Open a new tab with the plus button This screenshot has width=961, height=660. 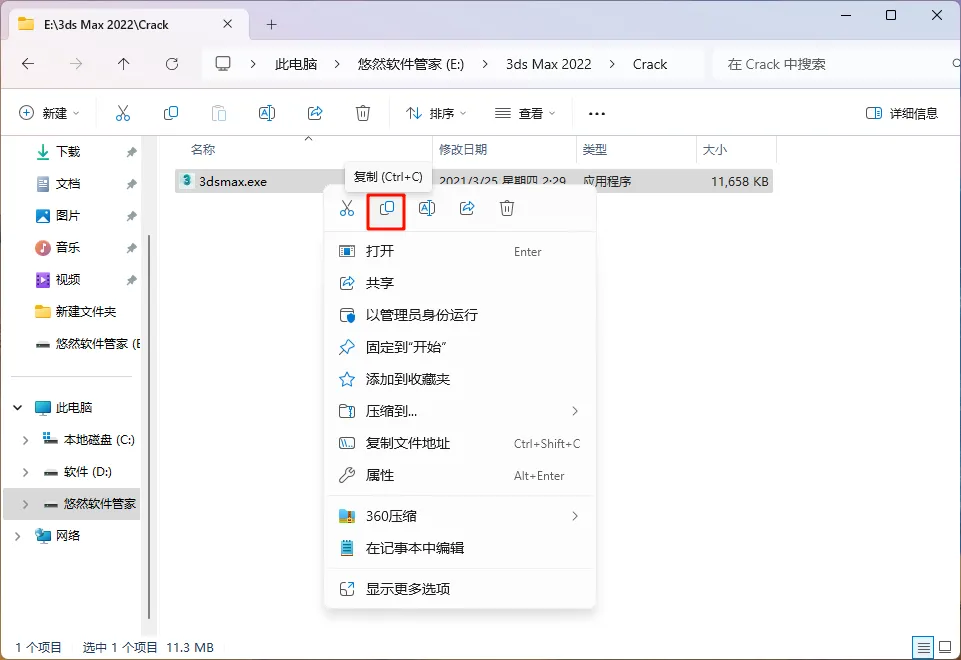(x=272, y=25)
